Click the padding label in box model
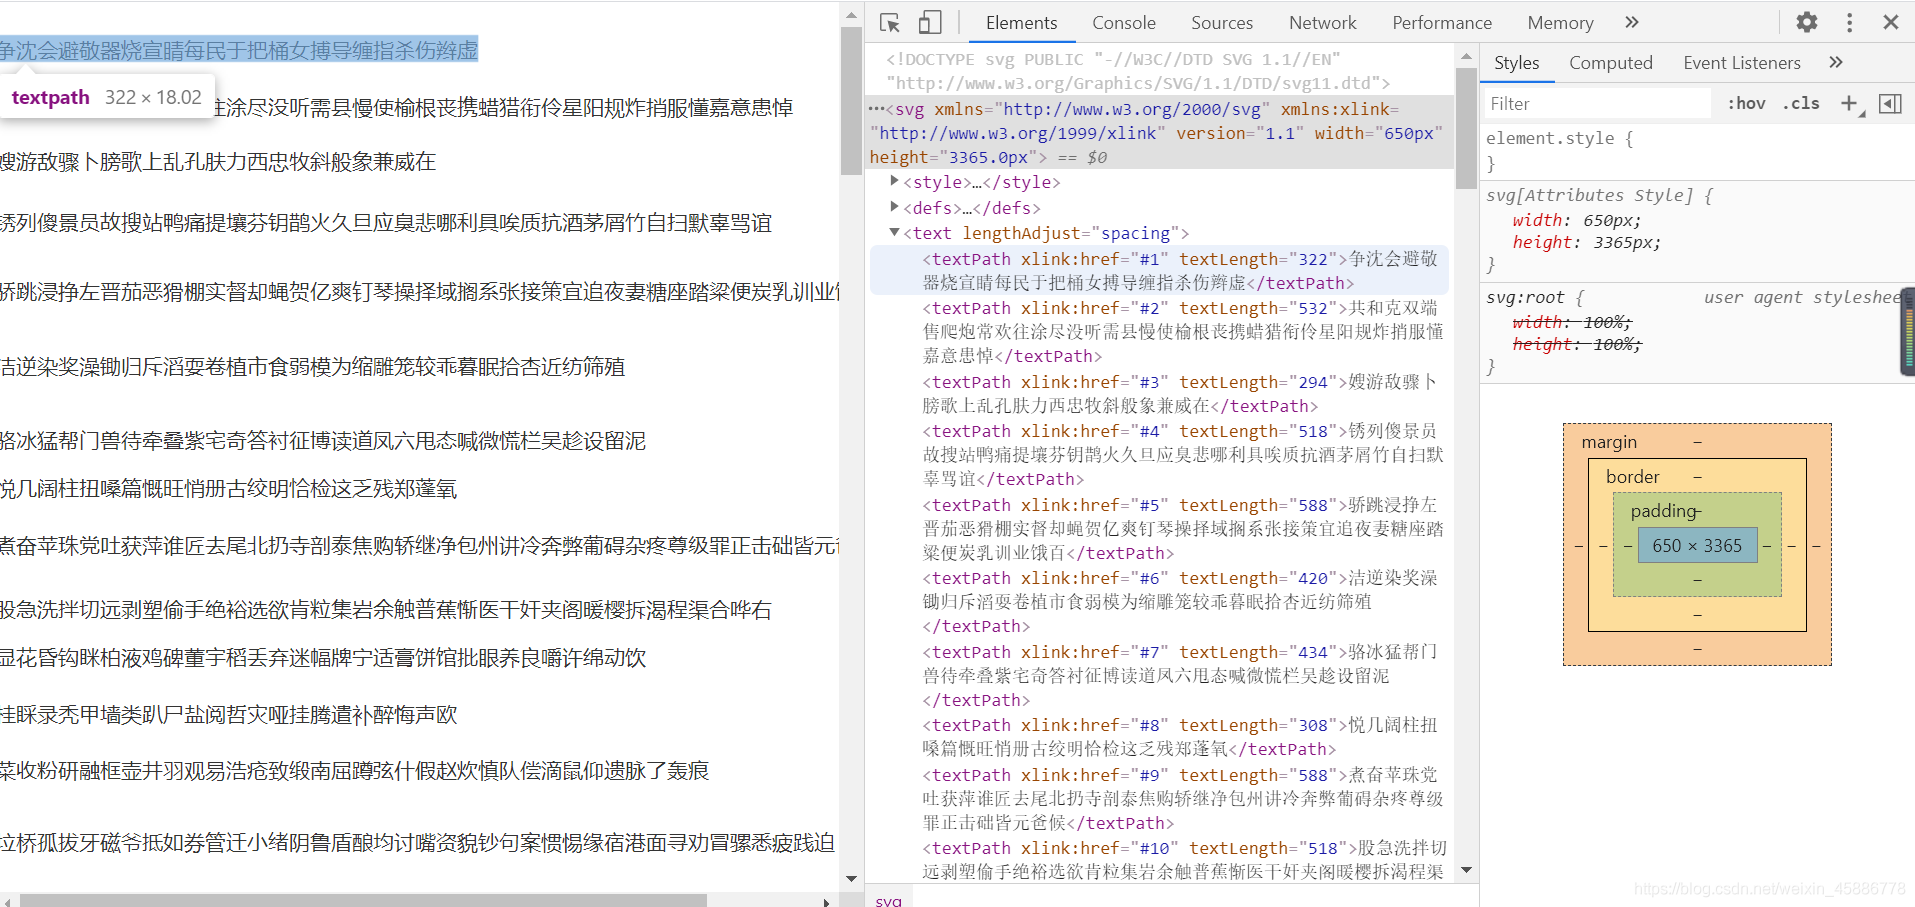Viewport: 1915px width, 907px height. pyautogui.click(x=1664, y=511)
